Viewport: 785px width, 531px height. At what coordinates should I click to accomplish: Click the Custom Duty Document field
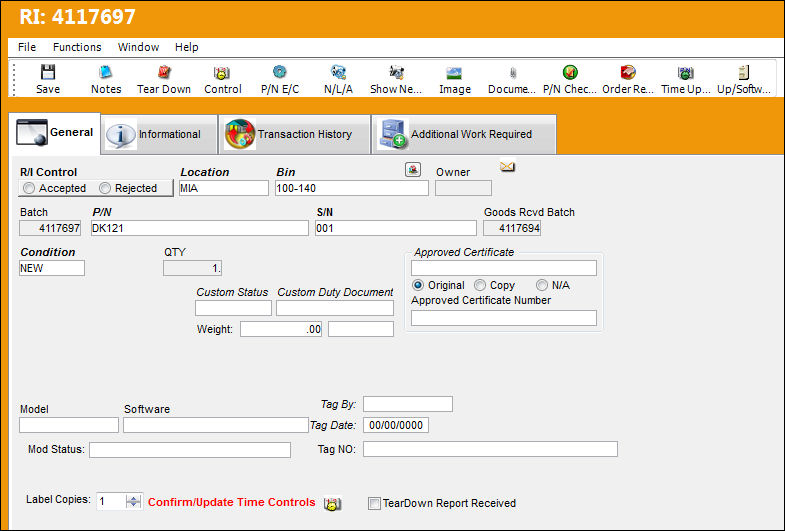(335, 308)
